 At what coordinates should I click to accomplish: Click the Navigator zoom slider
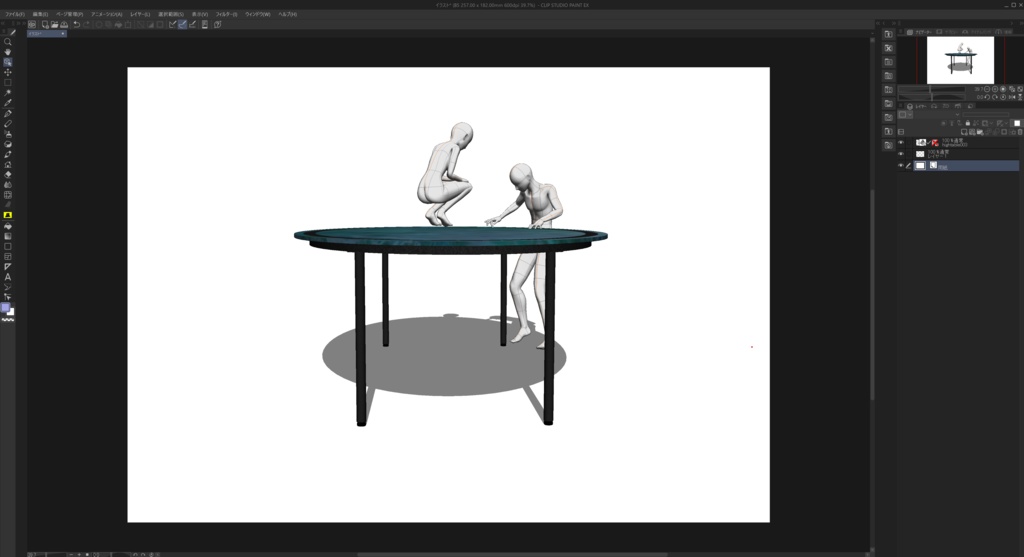931,89
